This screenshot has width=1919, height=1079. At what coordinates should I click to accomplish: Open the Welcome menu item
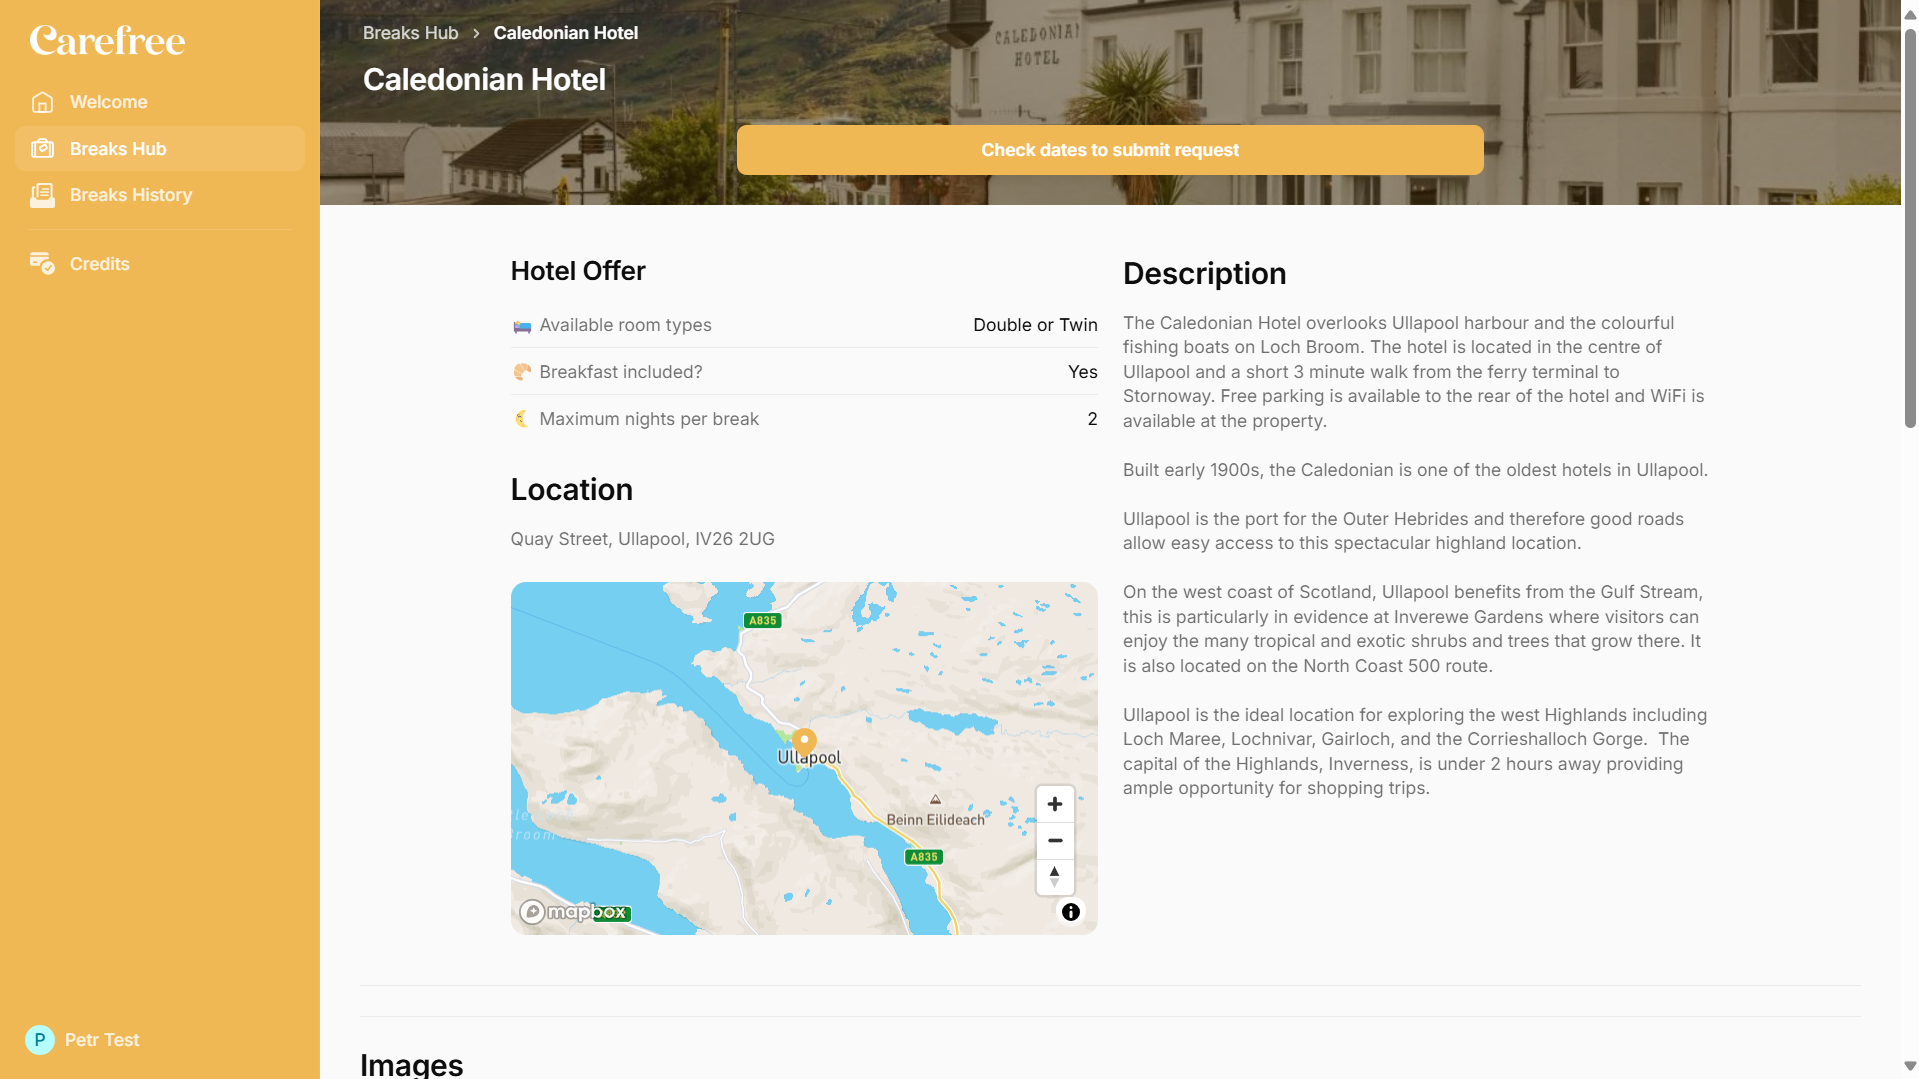tap(160, 102)
